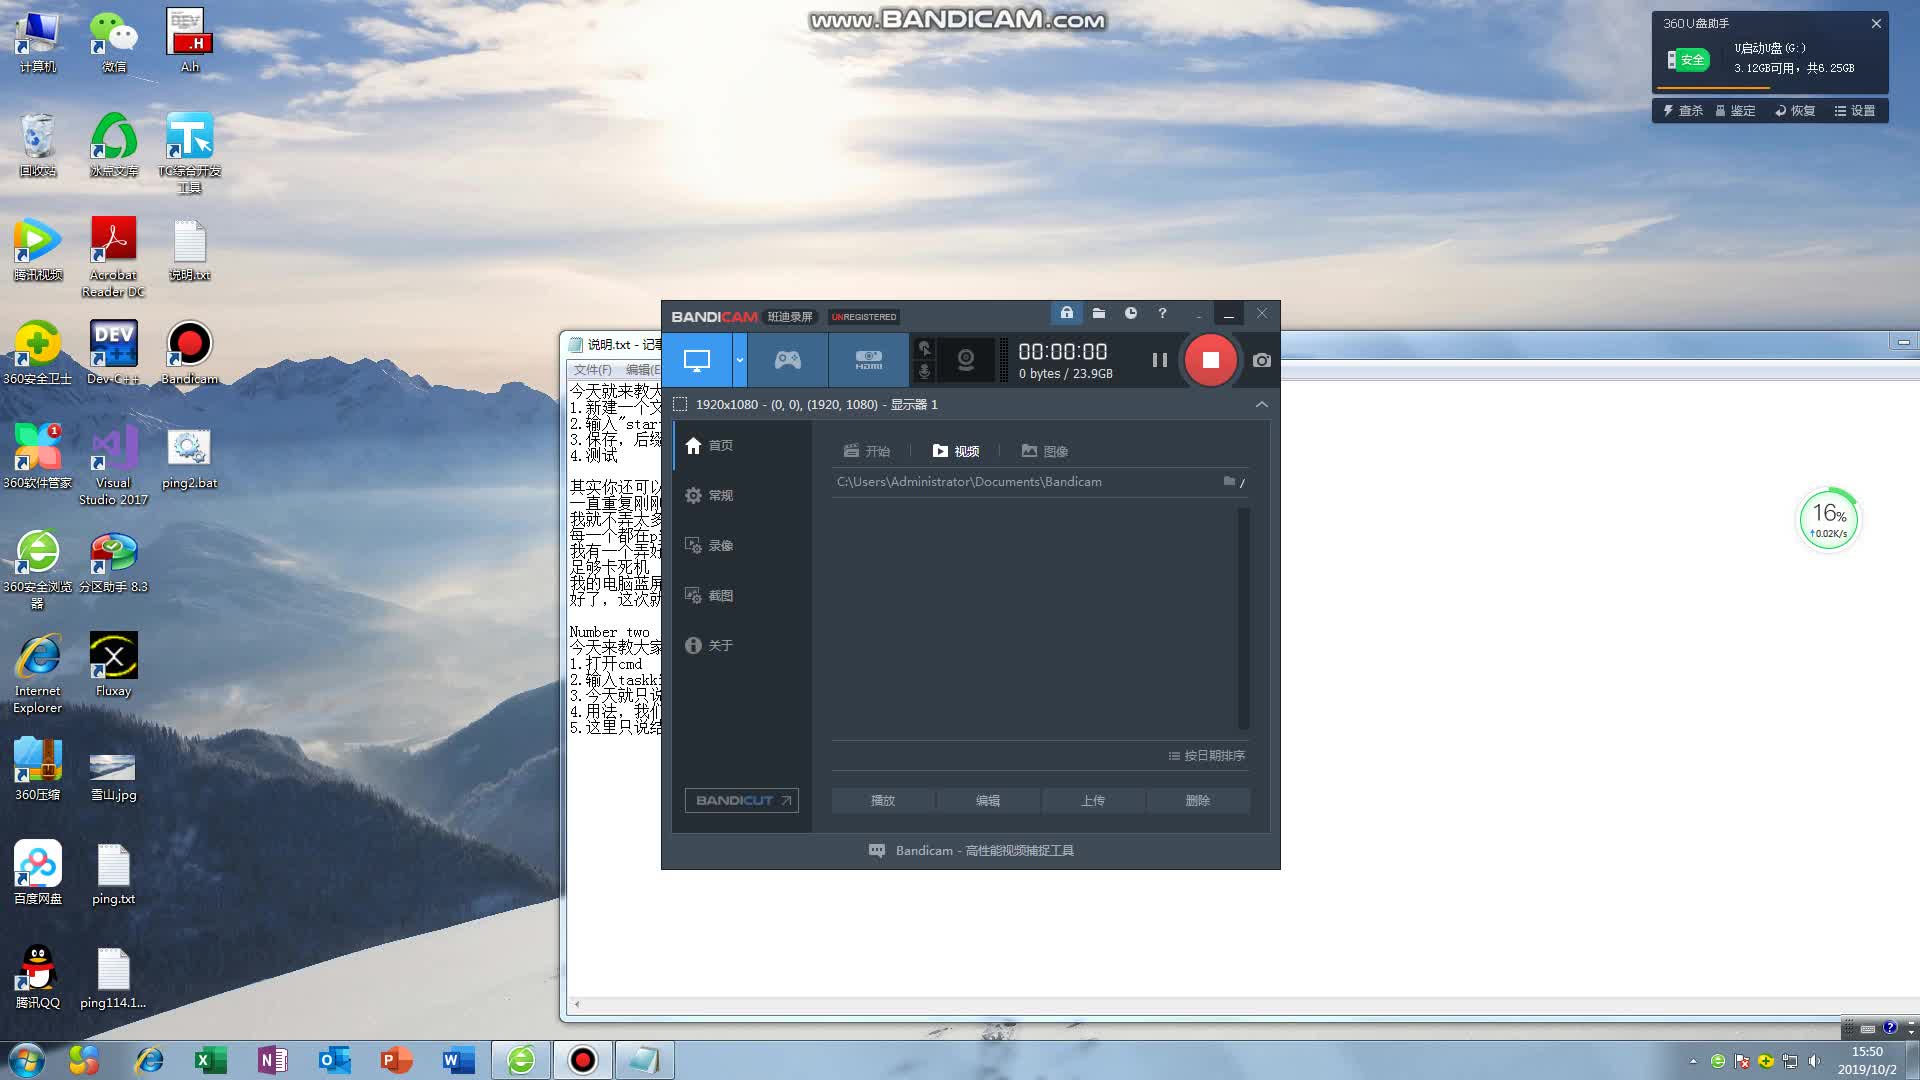Image resolution: width=1920 pixels, height=1080 pixels.
Task: Click the ping2.bat desktop file
Action: [x=189, y=458]
